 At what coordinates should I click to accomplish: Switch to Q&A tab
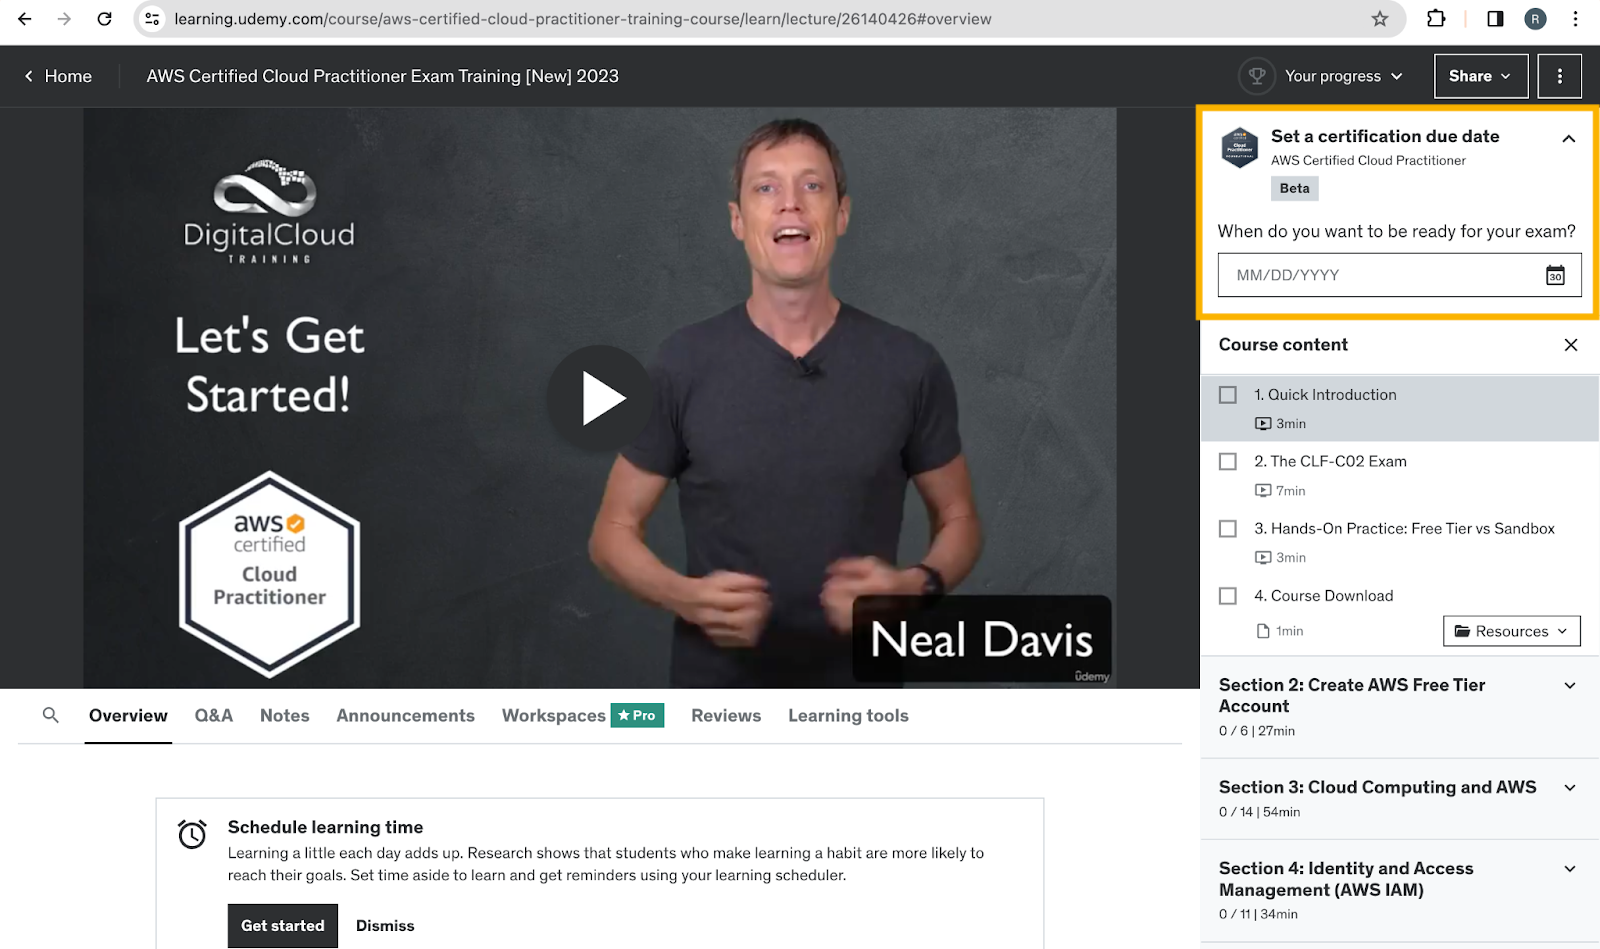point(214,716)
